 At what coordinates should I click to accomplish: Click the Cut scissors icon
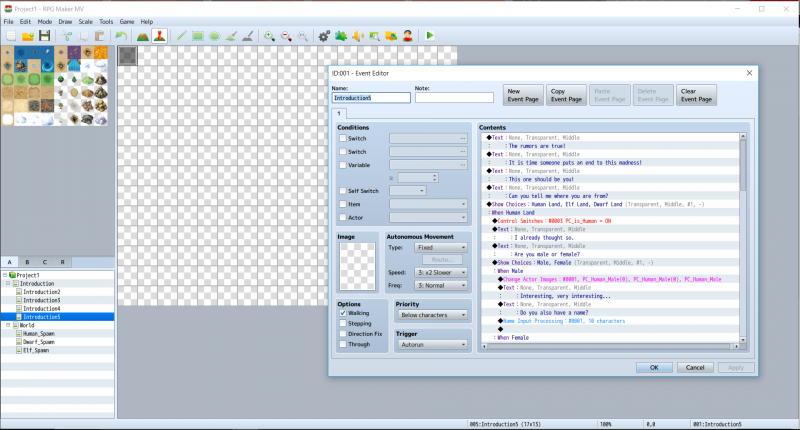(x=66, y=36)
